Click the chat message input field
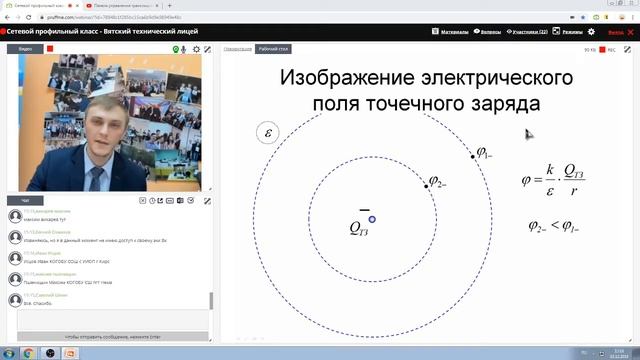This screenshot has width=640, height=360. coord(113,320)
